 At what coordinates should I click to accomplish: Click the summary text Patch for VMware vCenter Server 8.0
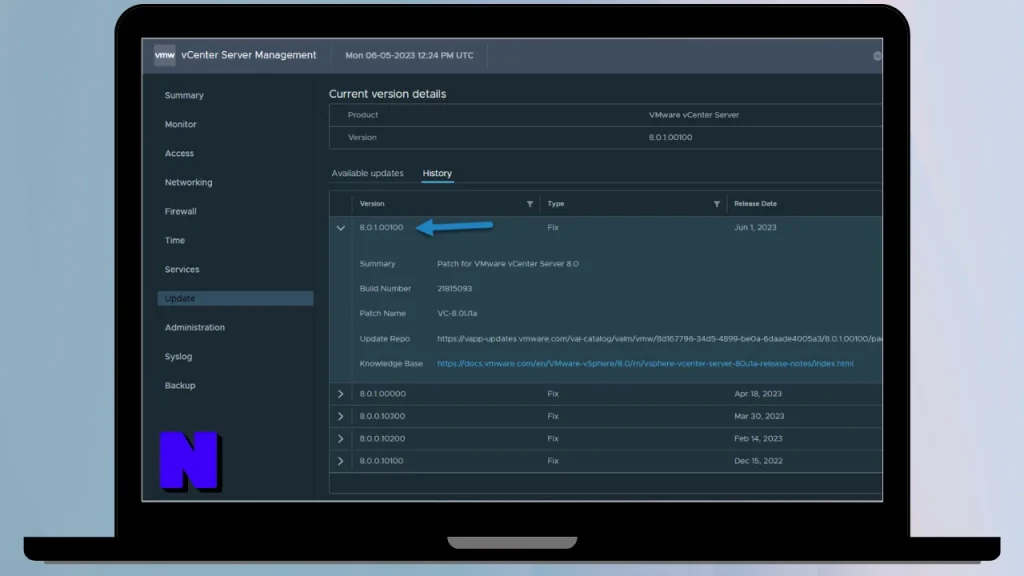[x=507, y=264]
